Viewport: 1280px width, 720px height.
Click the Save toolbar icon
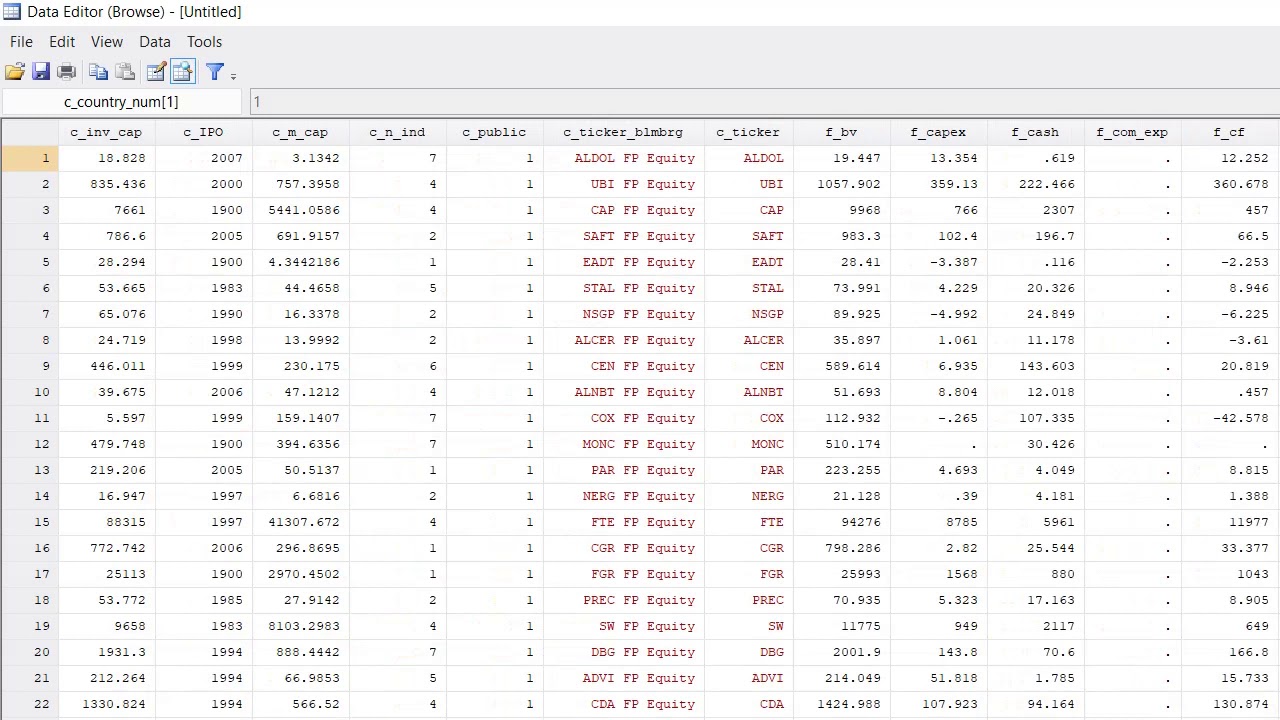(x=41, y=71)
